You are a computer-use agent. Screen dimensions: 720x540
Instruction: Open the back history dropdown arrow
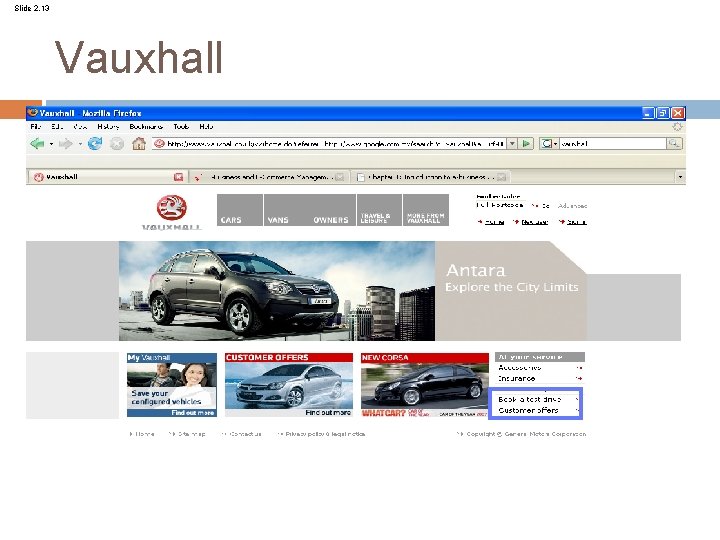(51, 144)
